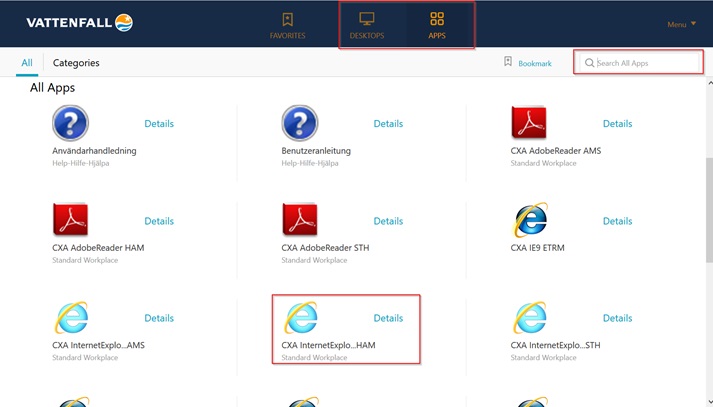Click the CXA AdobeReader HAM label
Viewport: 713px width, 407px height.
tap(98, 248)
